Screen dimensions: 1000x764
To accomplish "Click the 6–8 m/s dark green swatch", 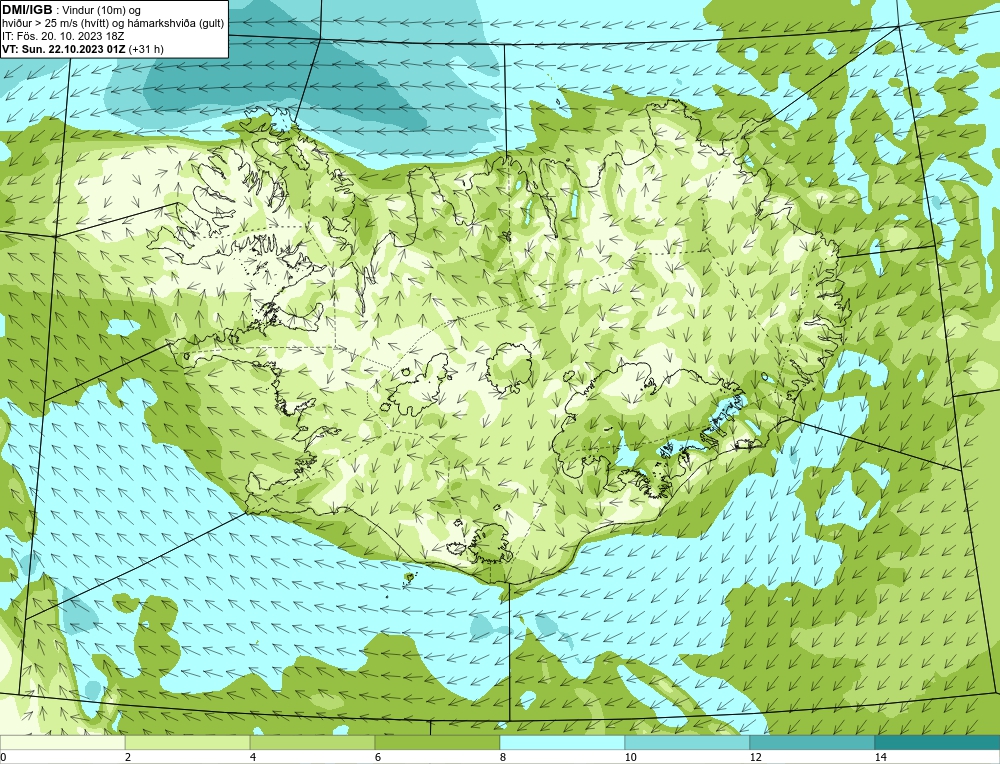I will point(438,742).
